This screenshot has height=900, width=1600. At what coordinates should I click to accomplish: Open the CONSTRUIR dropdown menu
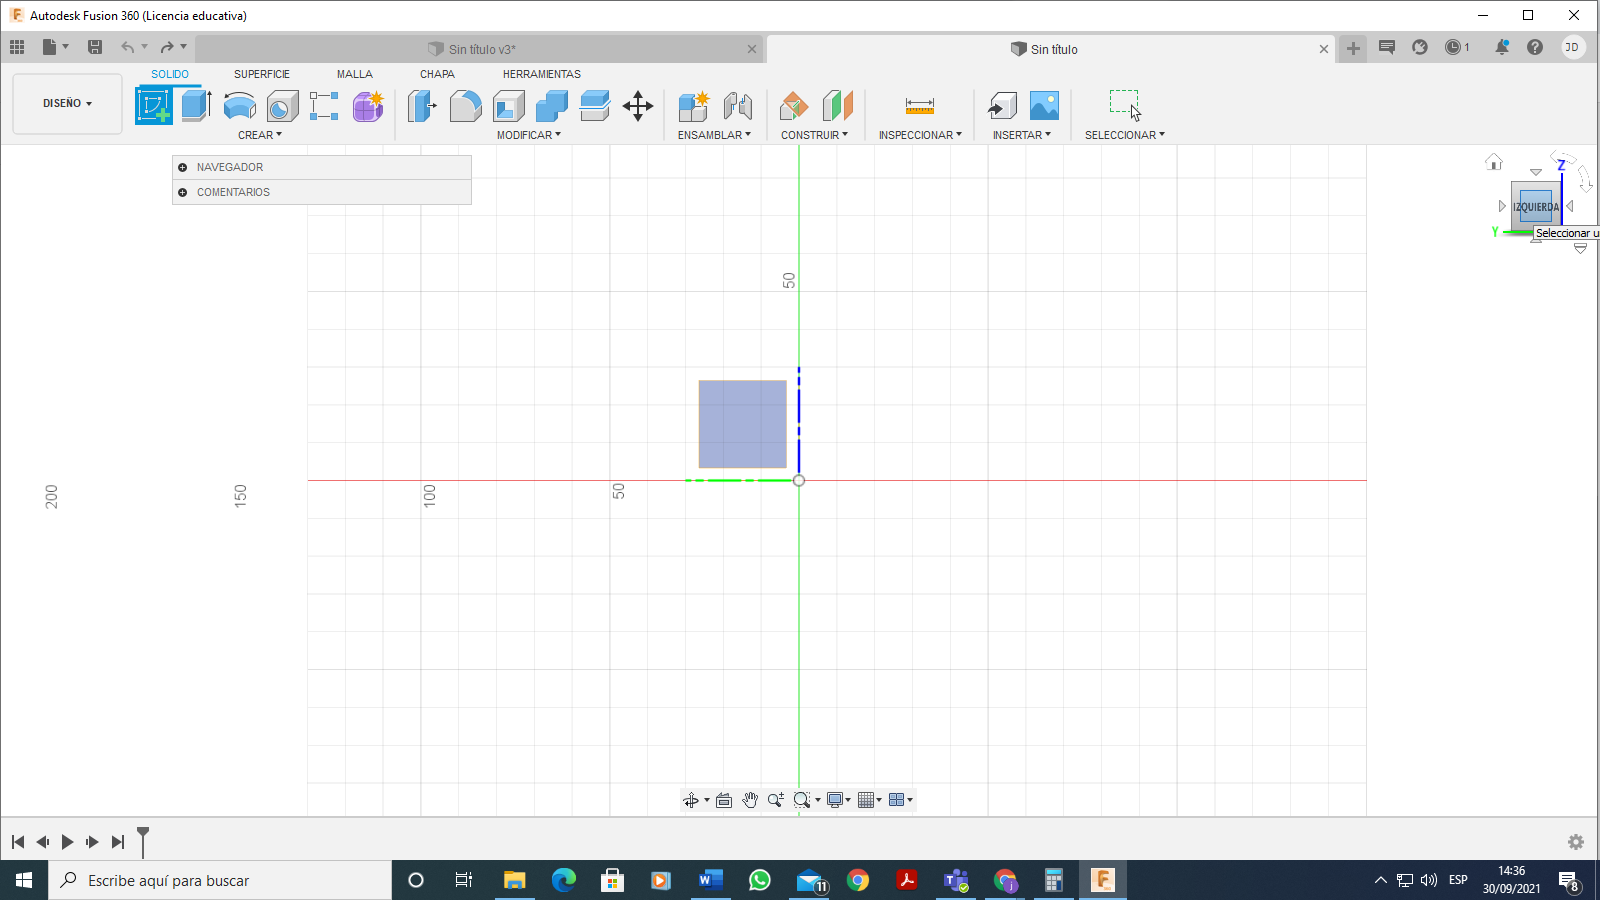pos(815,135)
